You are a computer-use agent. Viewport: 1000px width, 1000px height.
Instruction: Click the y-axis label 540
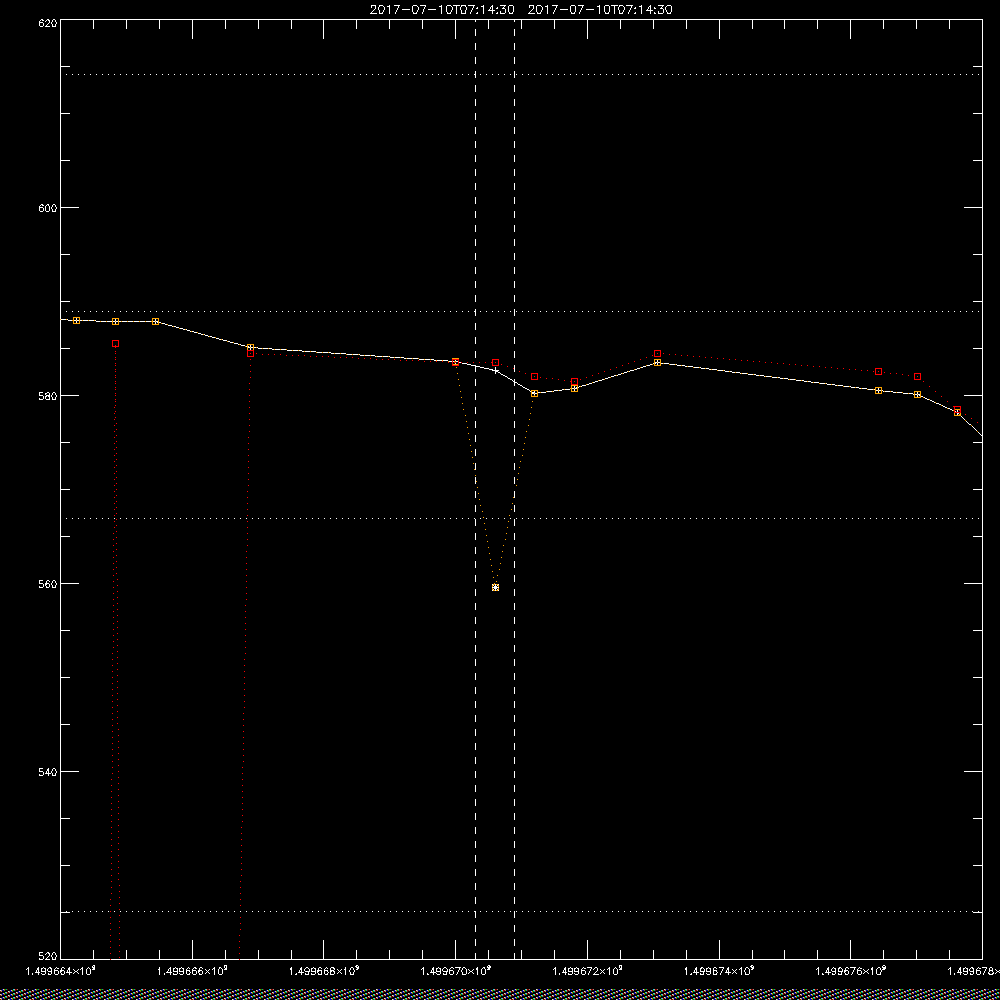[48, 772]
